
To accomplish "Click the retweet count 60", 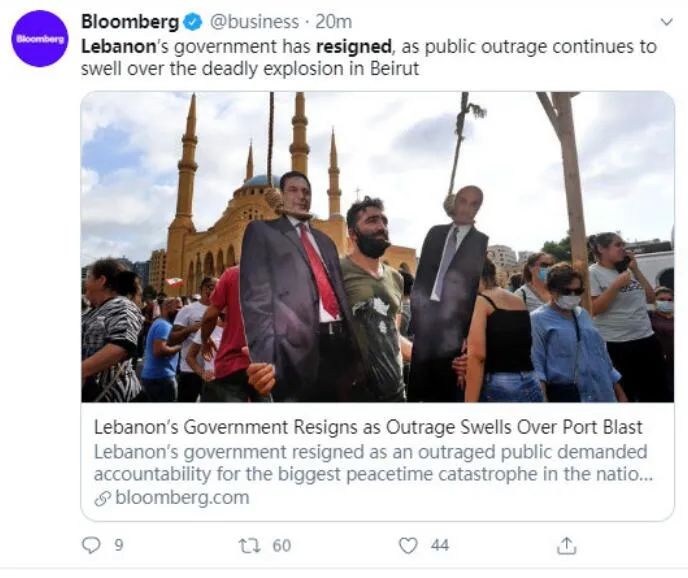I will pos(282,546).
